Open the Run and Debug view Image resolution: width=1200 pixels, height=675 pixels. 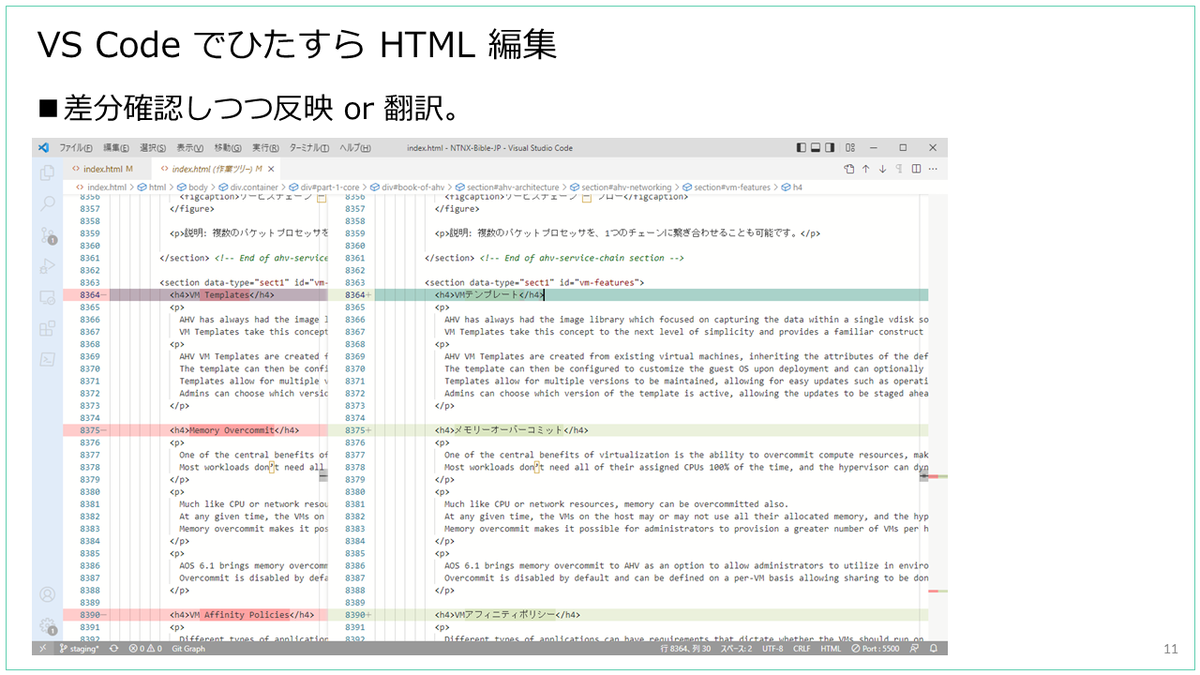coord(46,267)
